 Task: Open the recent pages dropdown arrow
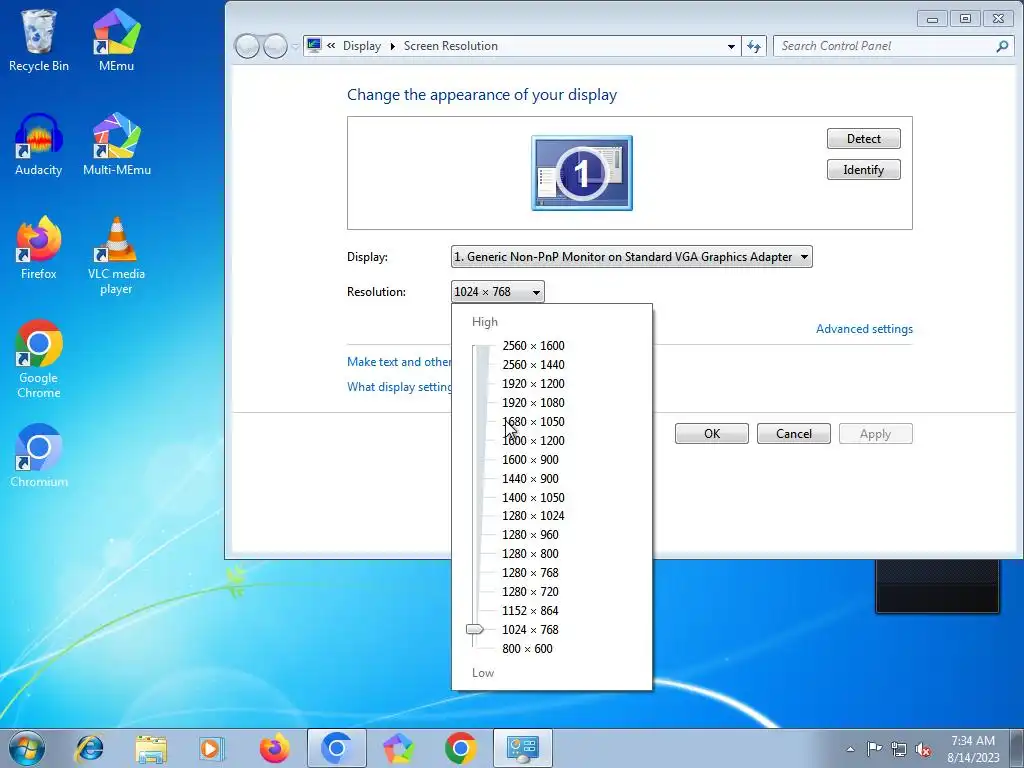(295, 46)
